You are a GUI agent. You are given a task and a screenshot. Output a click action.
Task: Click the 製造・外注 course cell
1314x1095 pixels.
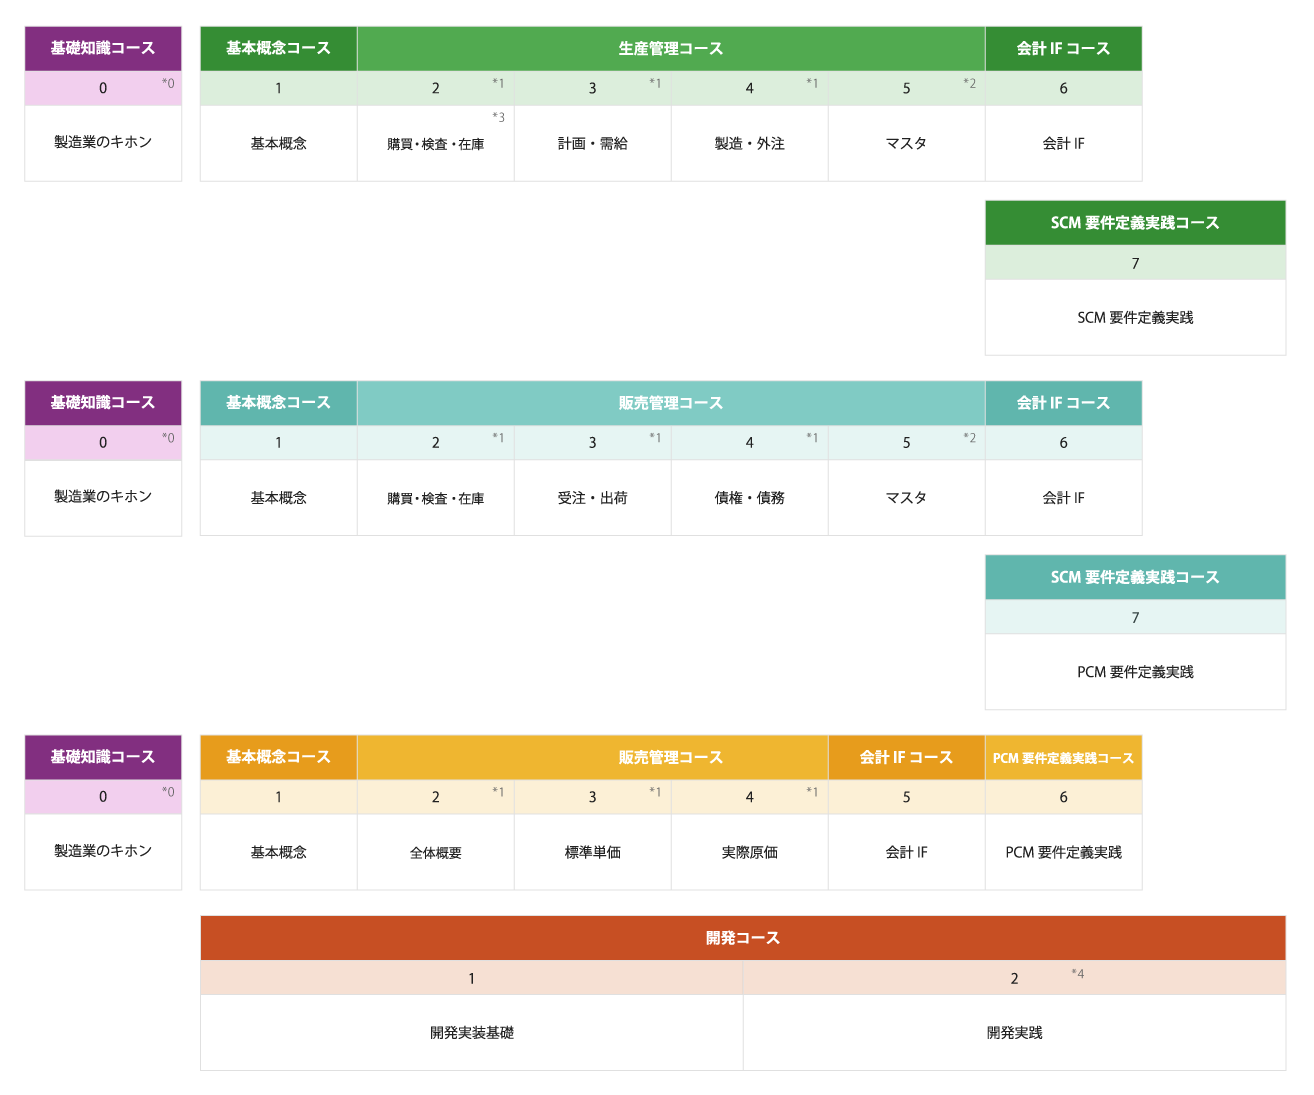(749, 144)
